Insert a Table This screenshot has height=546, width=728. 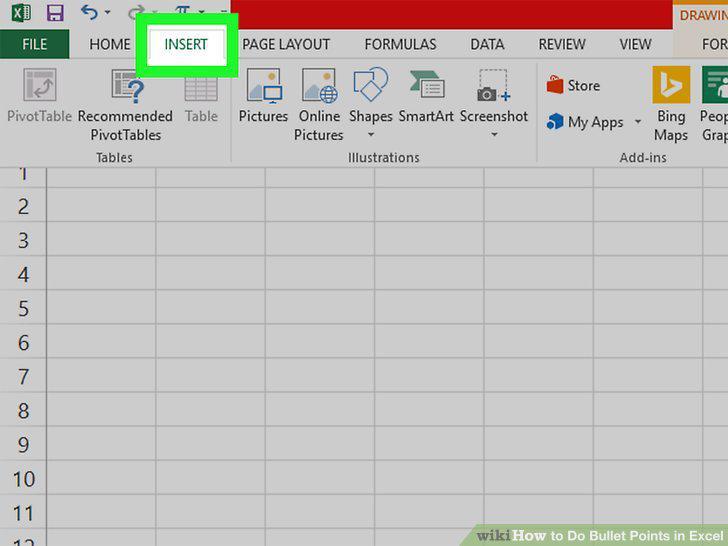pyautogui.click(x=201, y=96)
